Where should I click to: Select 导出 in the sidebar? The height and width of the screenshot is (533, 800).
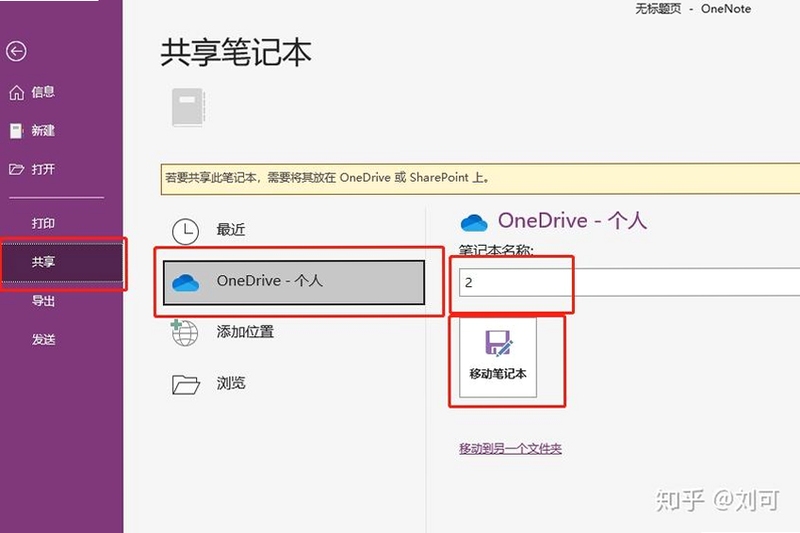(43, 301)
